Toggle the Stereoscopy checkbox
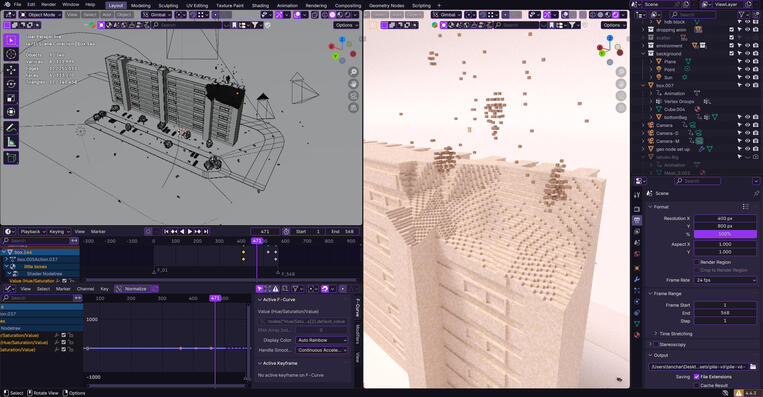Viewport: 763px width, 397px height. click(x=655, y=344)
